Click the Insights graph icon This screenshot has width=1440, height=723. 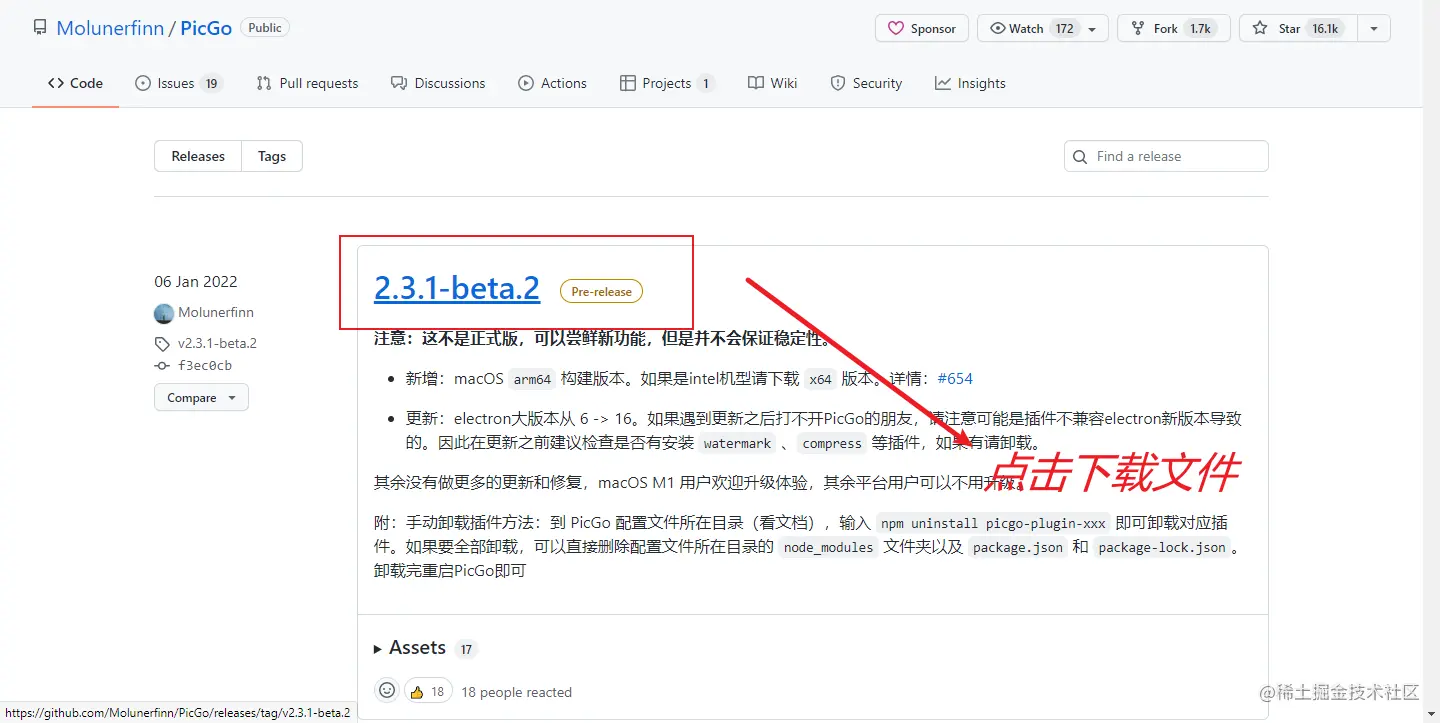click(x=943, y=83)
